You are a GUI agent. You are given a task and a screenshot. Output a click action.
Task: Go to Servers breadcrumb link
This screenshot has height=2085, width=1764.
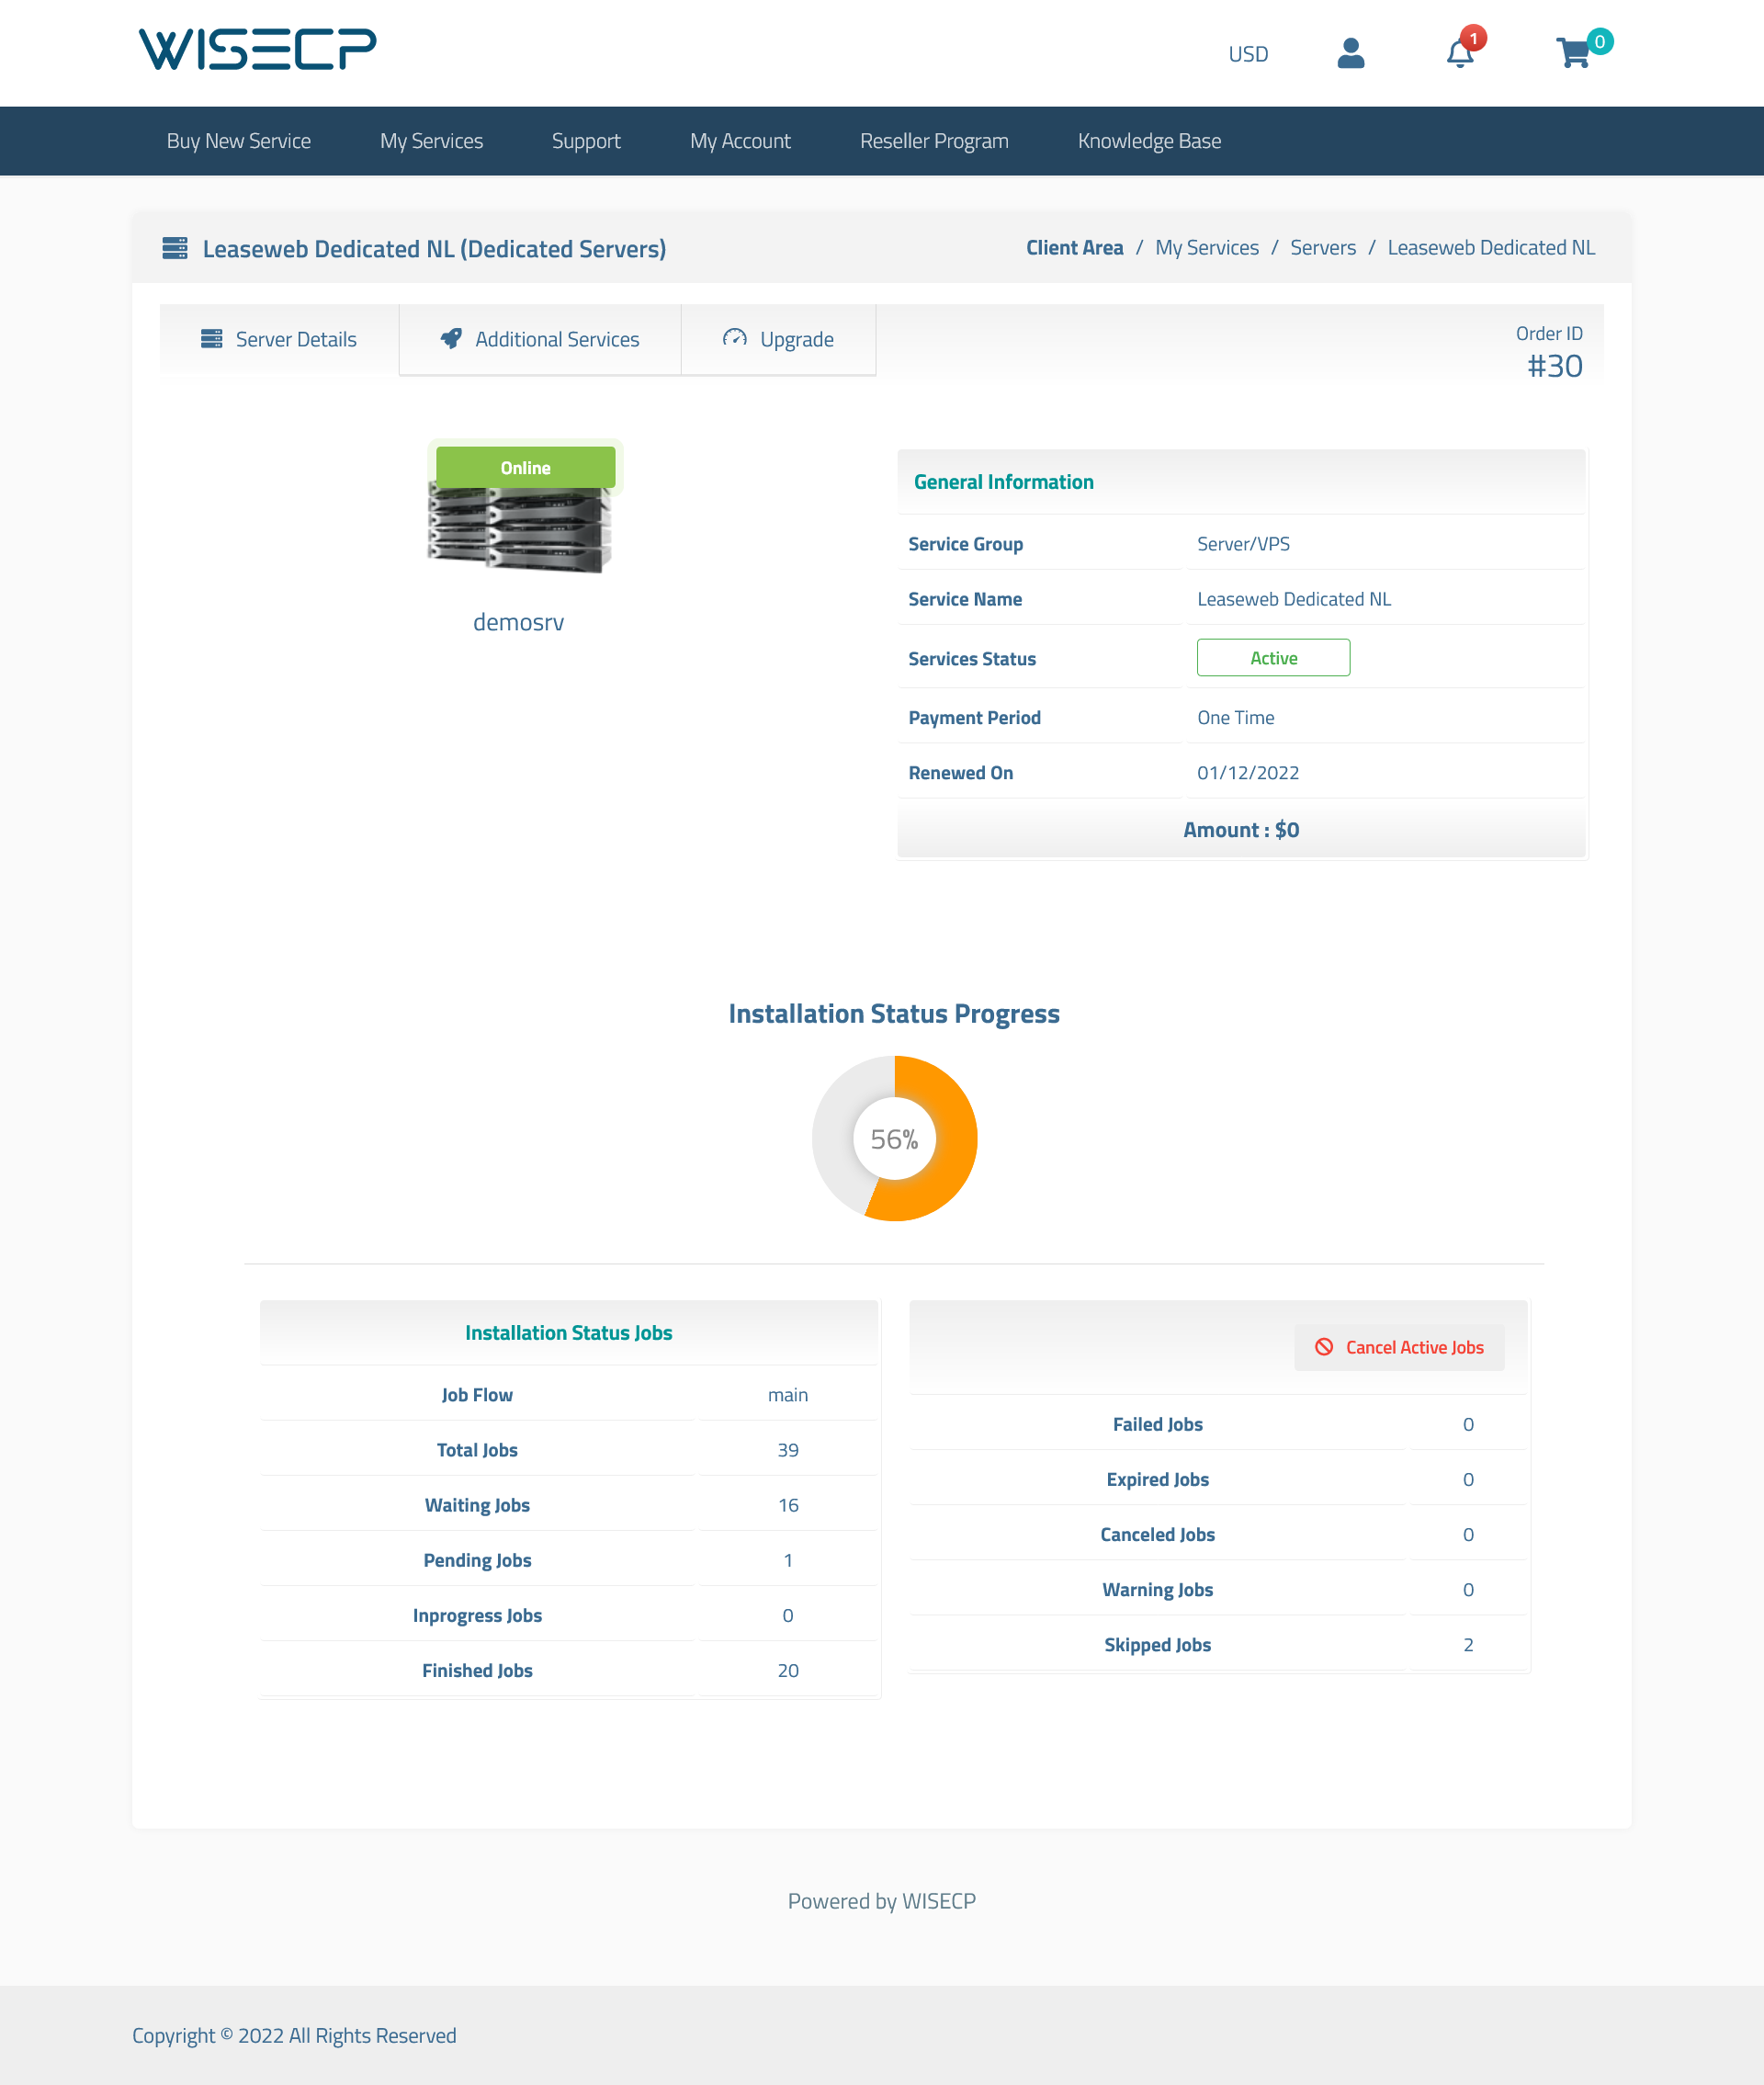pos(1323,248)
